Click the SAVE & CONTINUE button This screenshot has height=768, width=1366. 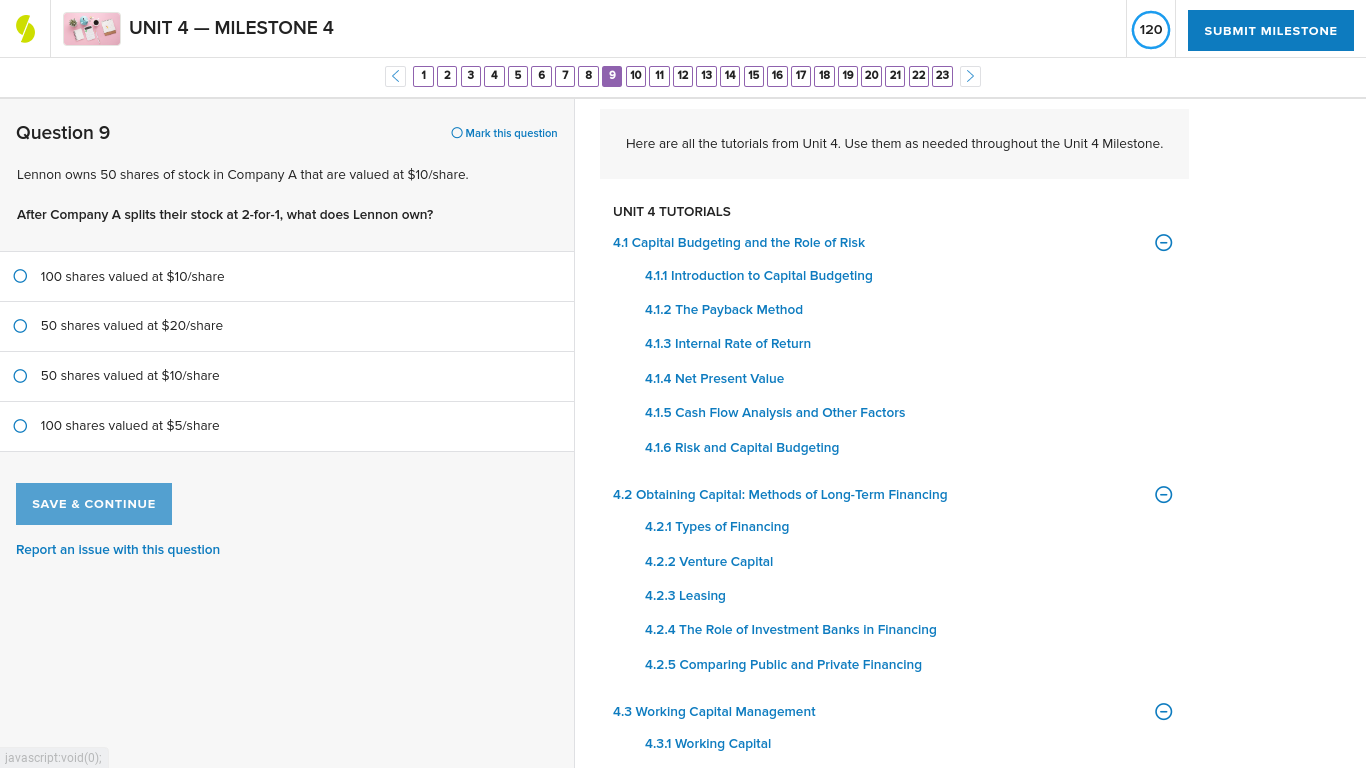tap(93, 503)
